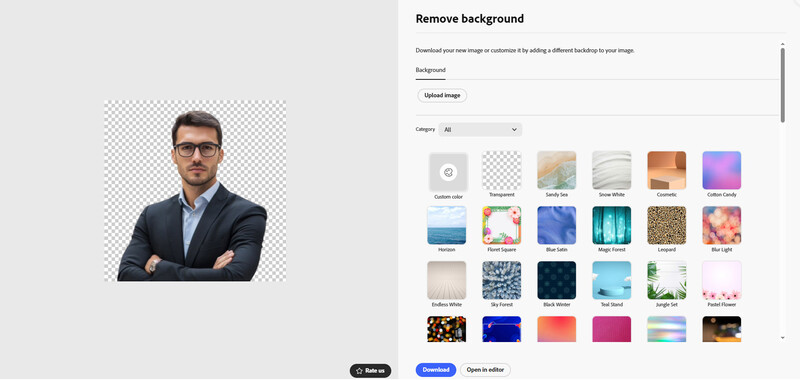The height and width of the screenshot is (380, 800).
Task: Switch to the Background tab
Action: click(x=431, y=70)
